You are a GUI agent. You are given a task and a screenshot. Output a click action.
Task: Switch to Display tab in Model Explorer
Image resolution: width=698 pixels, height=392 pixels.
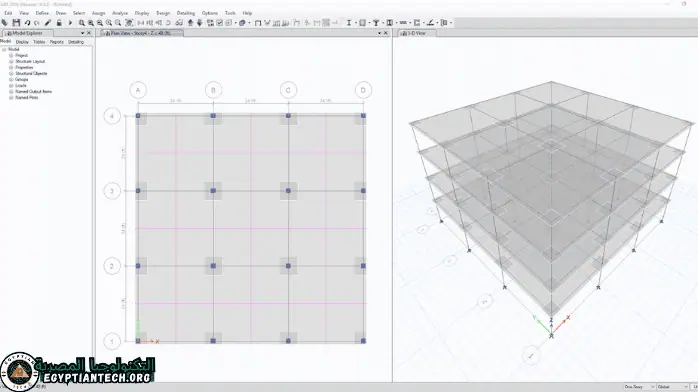coord(22,42)
